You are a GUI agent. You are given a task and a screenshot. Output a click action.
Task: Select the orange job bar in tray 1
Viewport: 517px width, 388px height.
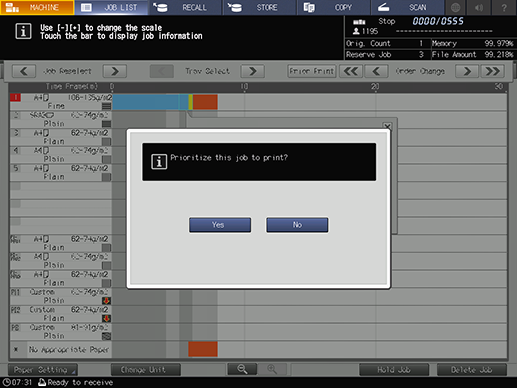[205, 102]
